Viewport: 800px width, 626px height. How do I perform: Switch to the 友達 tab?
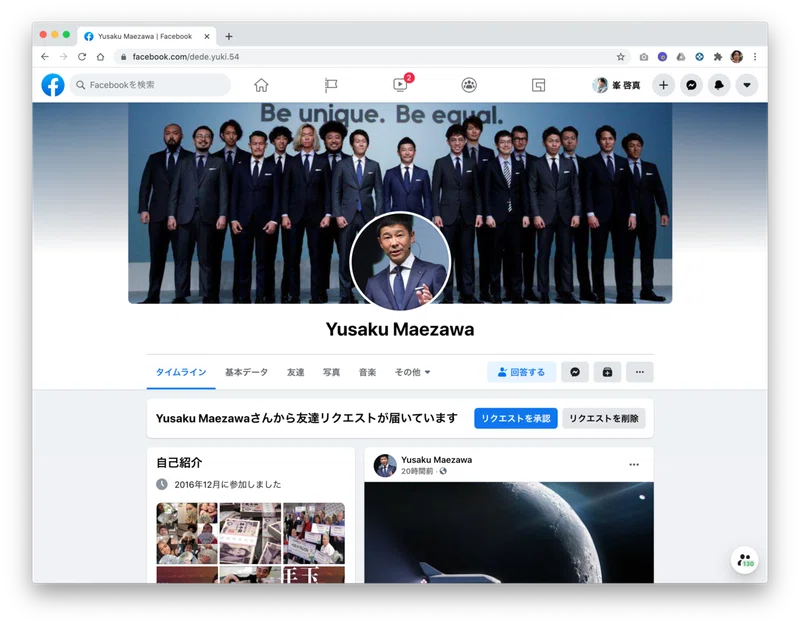click(x=295, y=372)
